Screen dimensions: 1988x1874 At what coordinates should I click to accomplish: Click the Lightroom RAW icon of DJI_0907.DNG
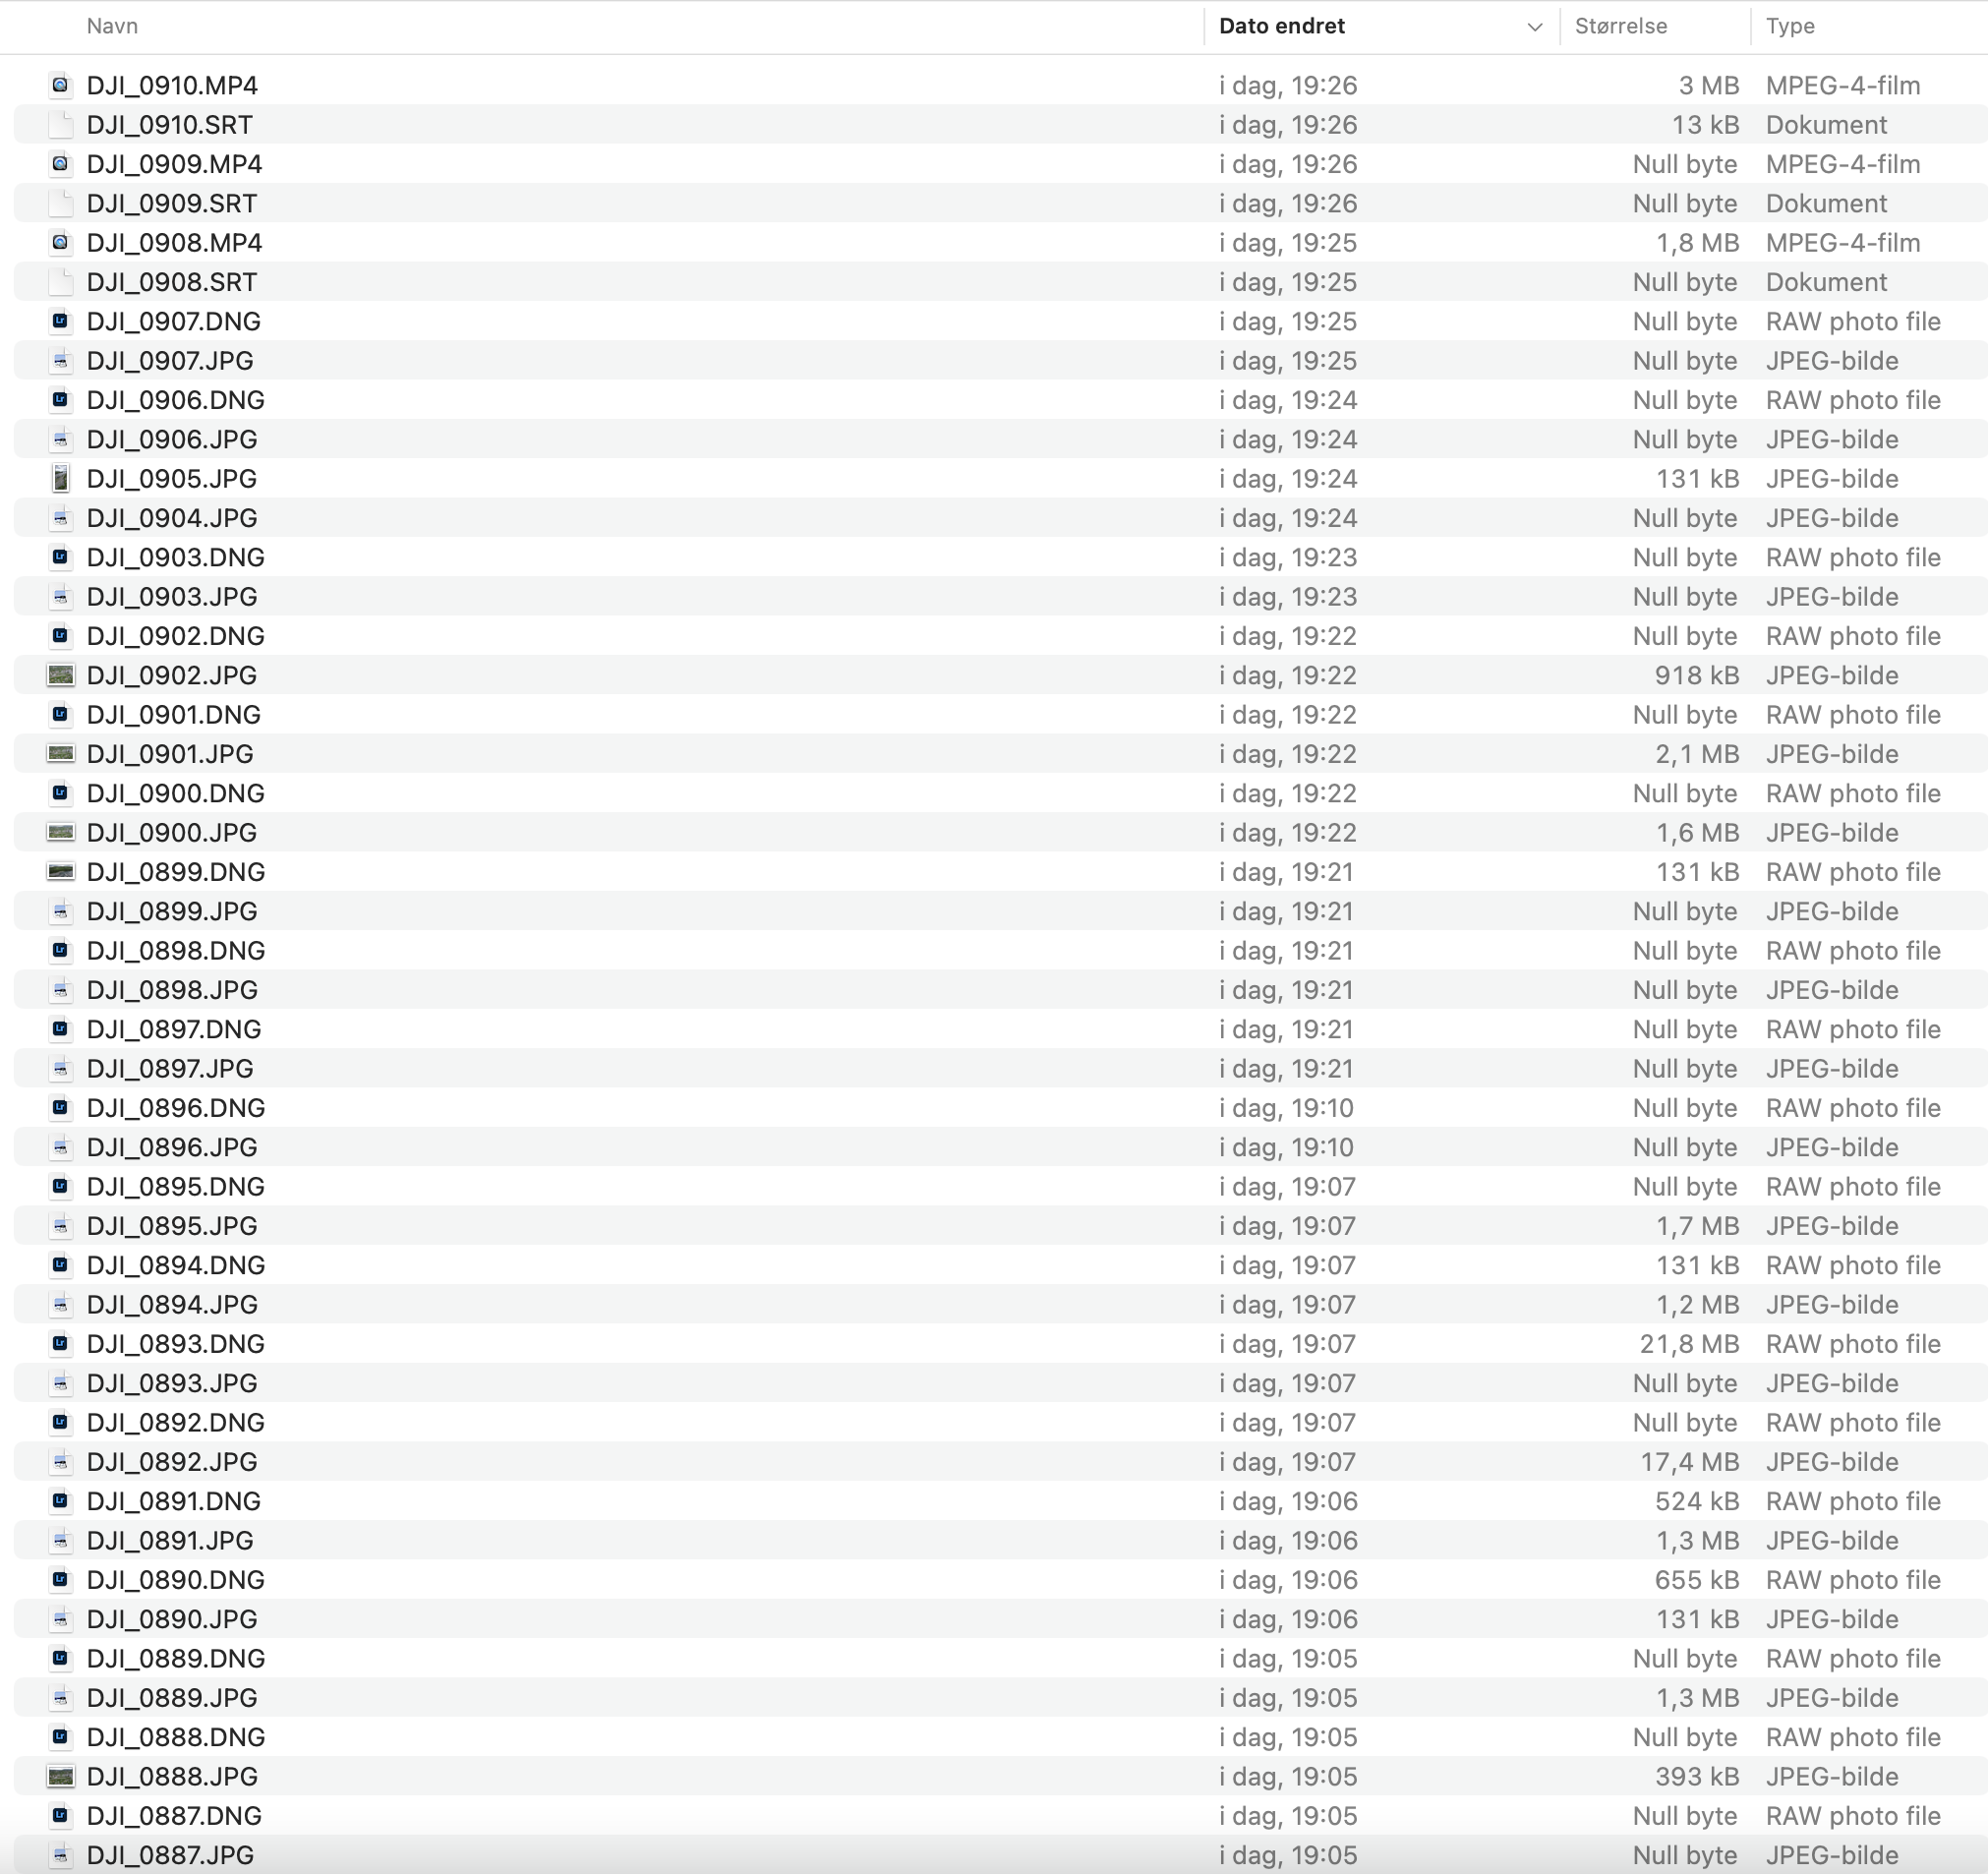pyautogui.click(x=61, y=321)
